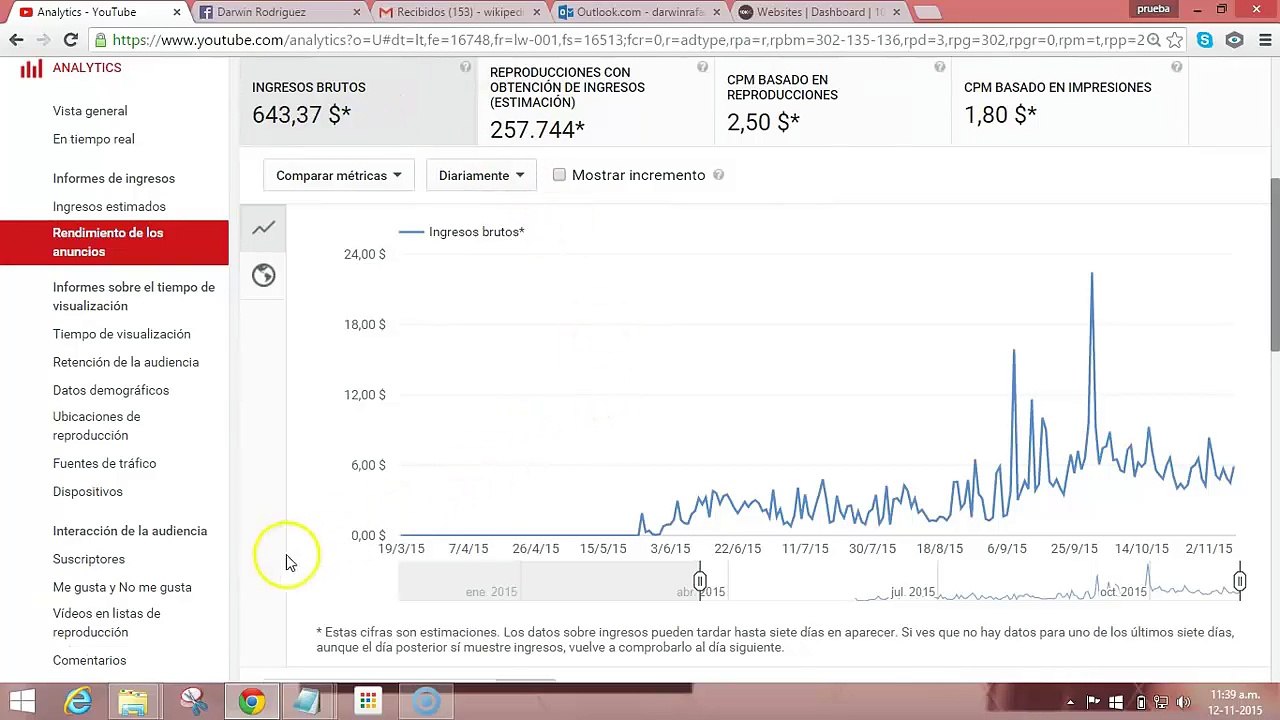Screen dimensions: 1280x720
Task: Open help for CPM basado en reproducciones
Action: click(x=939, y=67)
